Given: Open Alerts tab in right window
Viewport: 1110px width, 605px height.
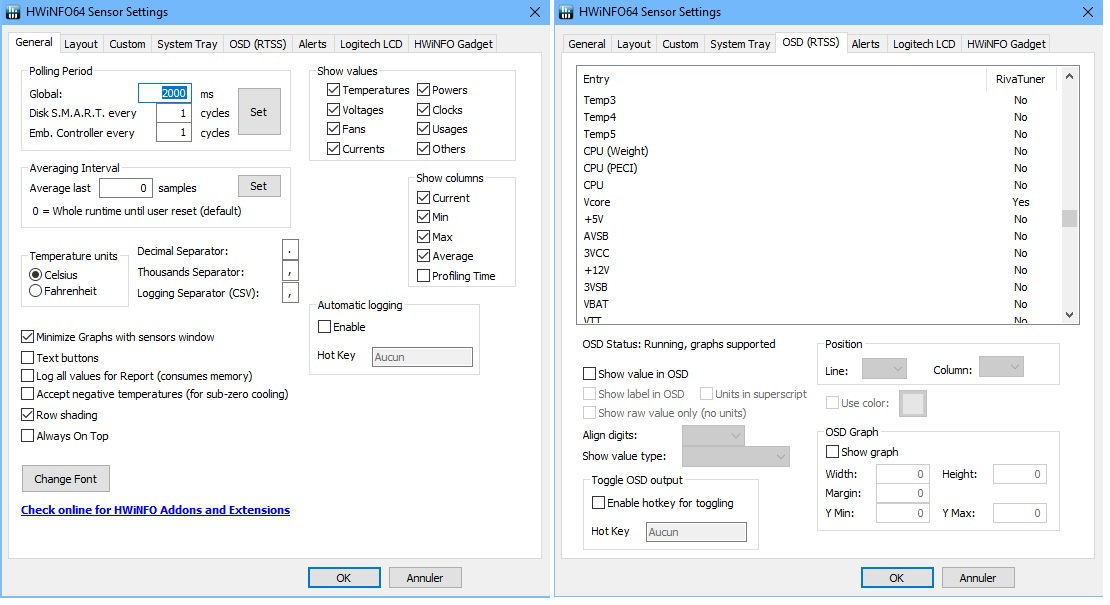Looking at the screenshot, I should point(865,44).
